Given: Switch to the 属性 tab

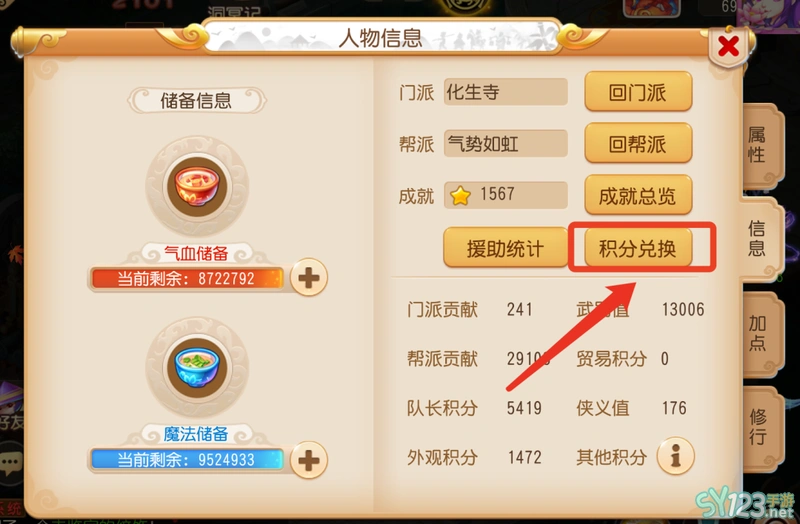Looking at the screenshot, I should coord(757,145).
